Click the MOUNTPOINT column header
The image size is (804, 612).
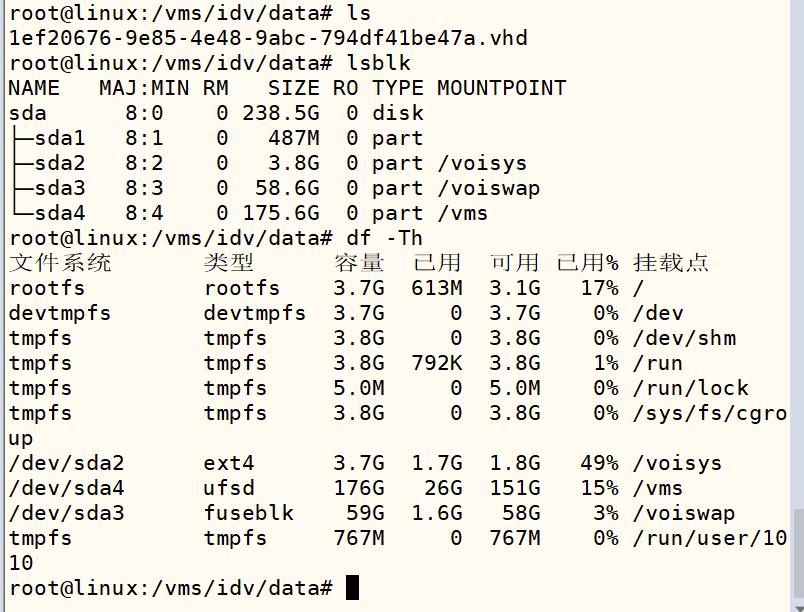point(501,88)
